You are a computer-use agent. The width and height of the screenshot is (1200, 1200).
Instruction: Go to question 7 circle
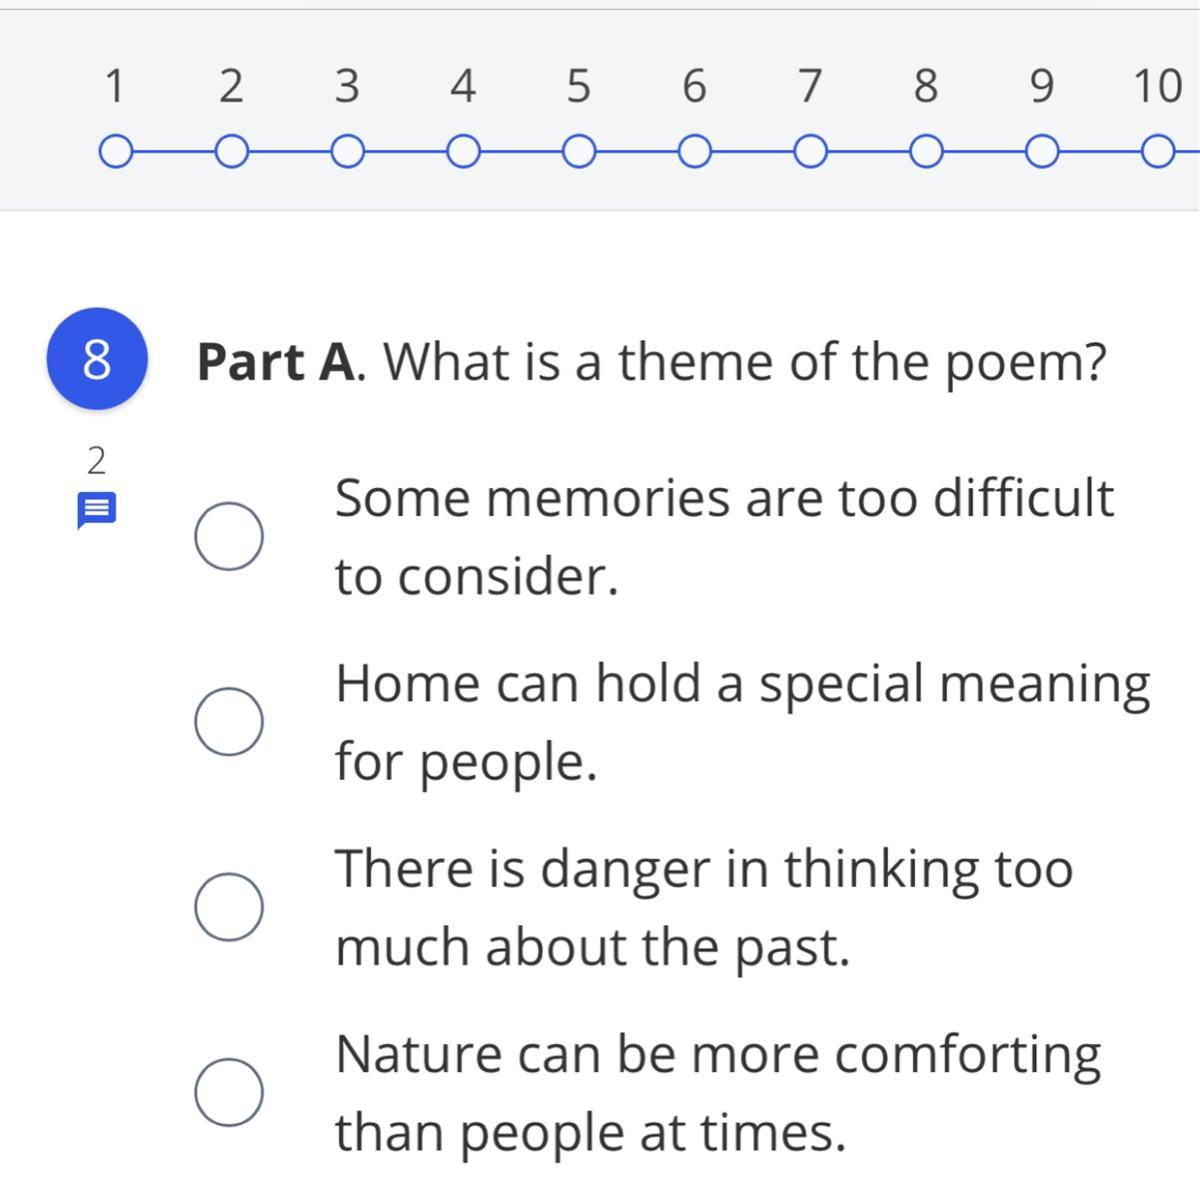(x=810, y=154)
